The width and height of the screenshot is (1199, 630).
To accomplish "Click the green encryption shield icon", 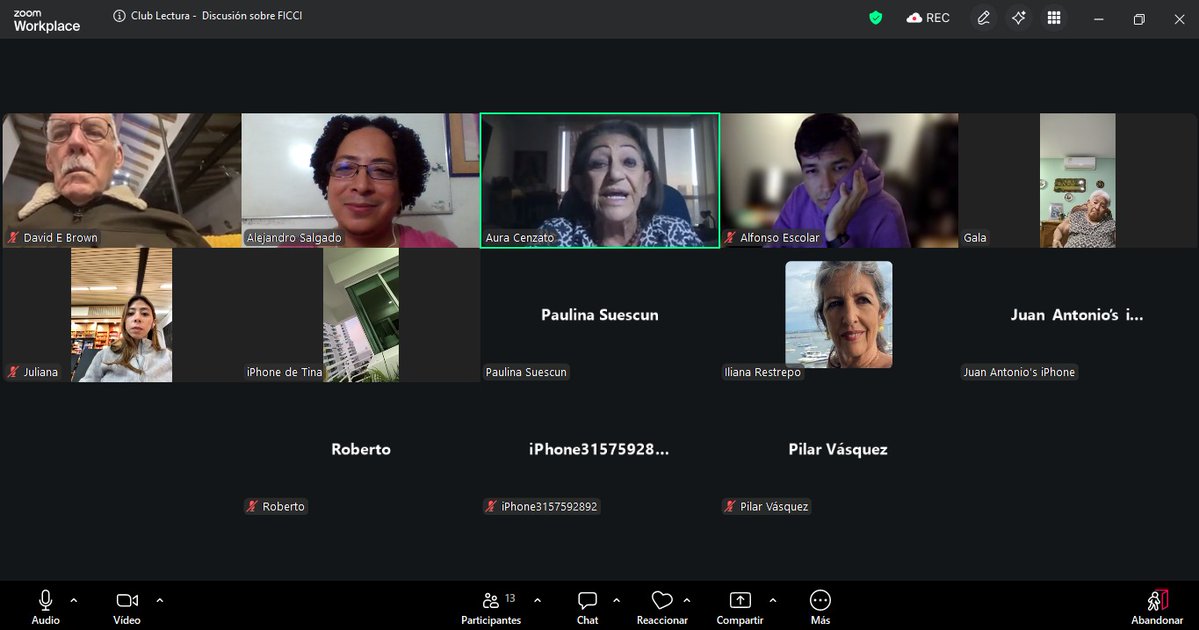I will coord(876,18).
